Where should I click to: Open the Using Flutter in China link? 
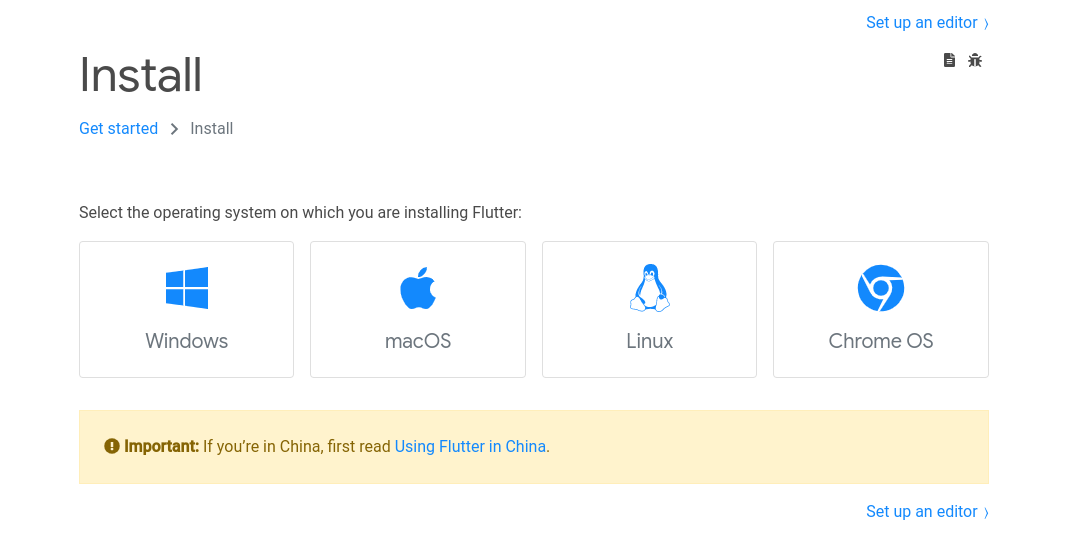470,446
